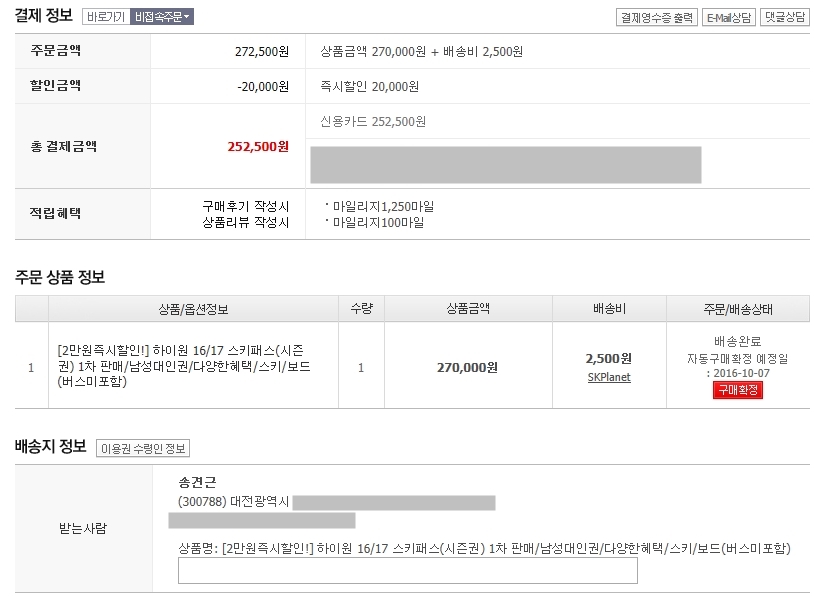Click the 상품/옵션정보 column header

[x=193, y=309]
